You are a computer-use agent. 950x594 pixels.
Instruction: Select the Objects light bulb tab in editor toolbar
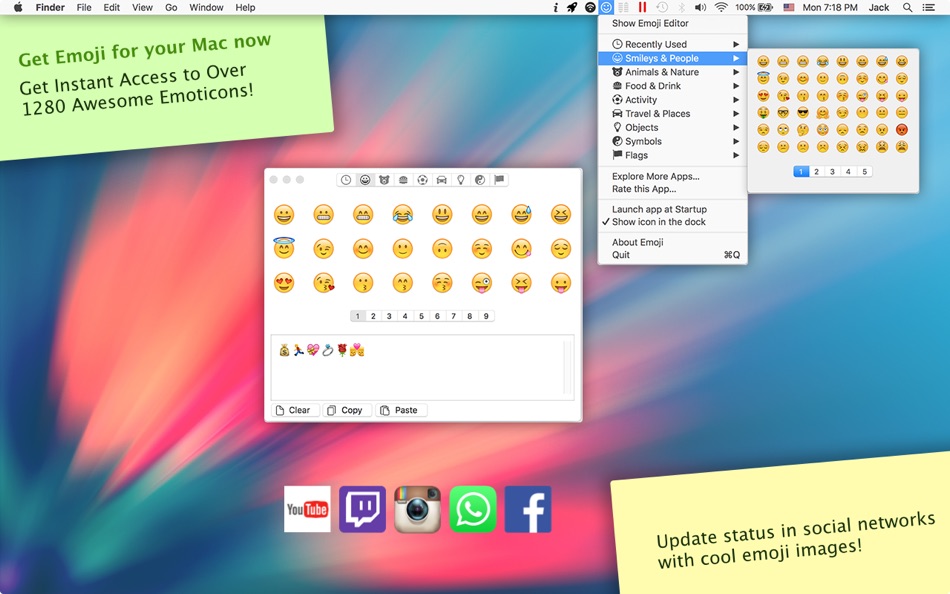click(460, 180)
